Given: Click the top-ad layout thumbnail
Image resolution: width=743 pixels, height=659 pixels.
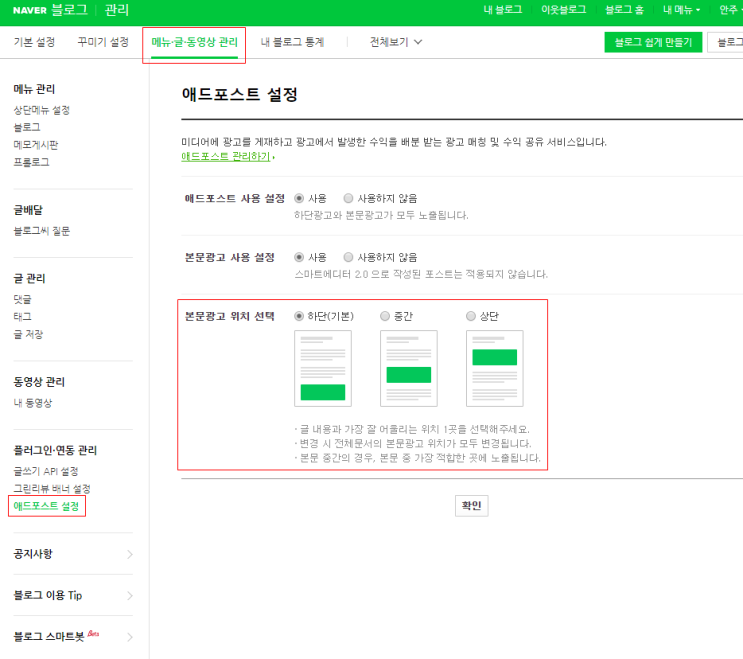Looking at the screenshot, I should tap(495, 369).
